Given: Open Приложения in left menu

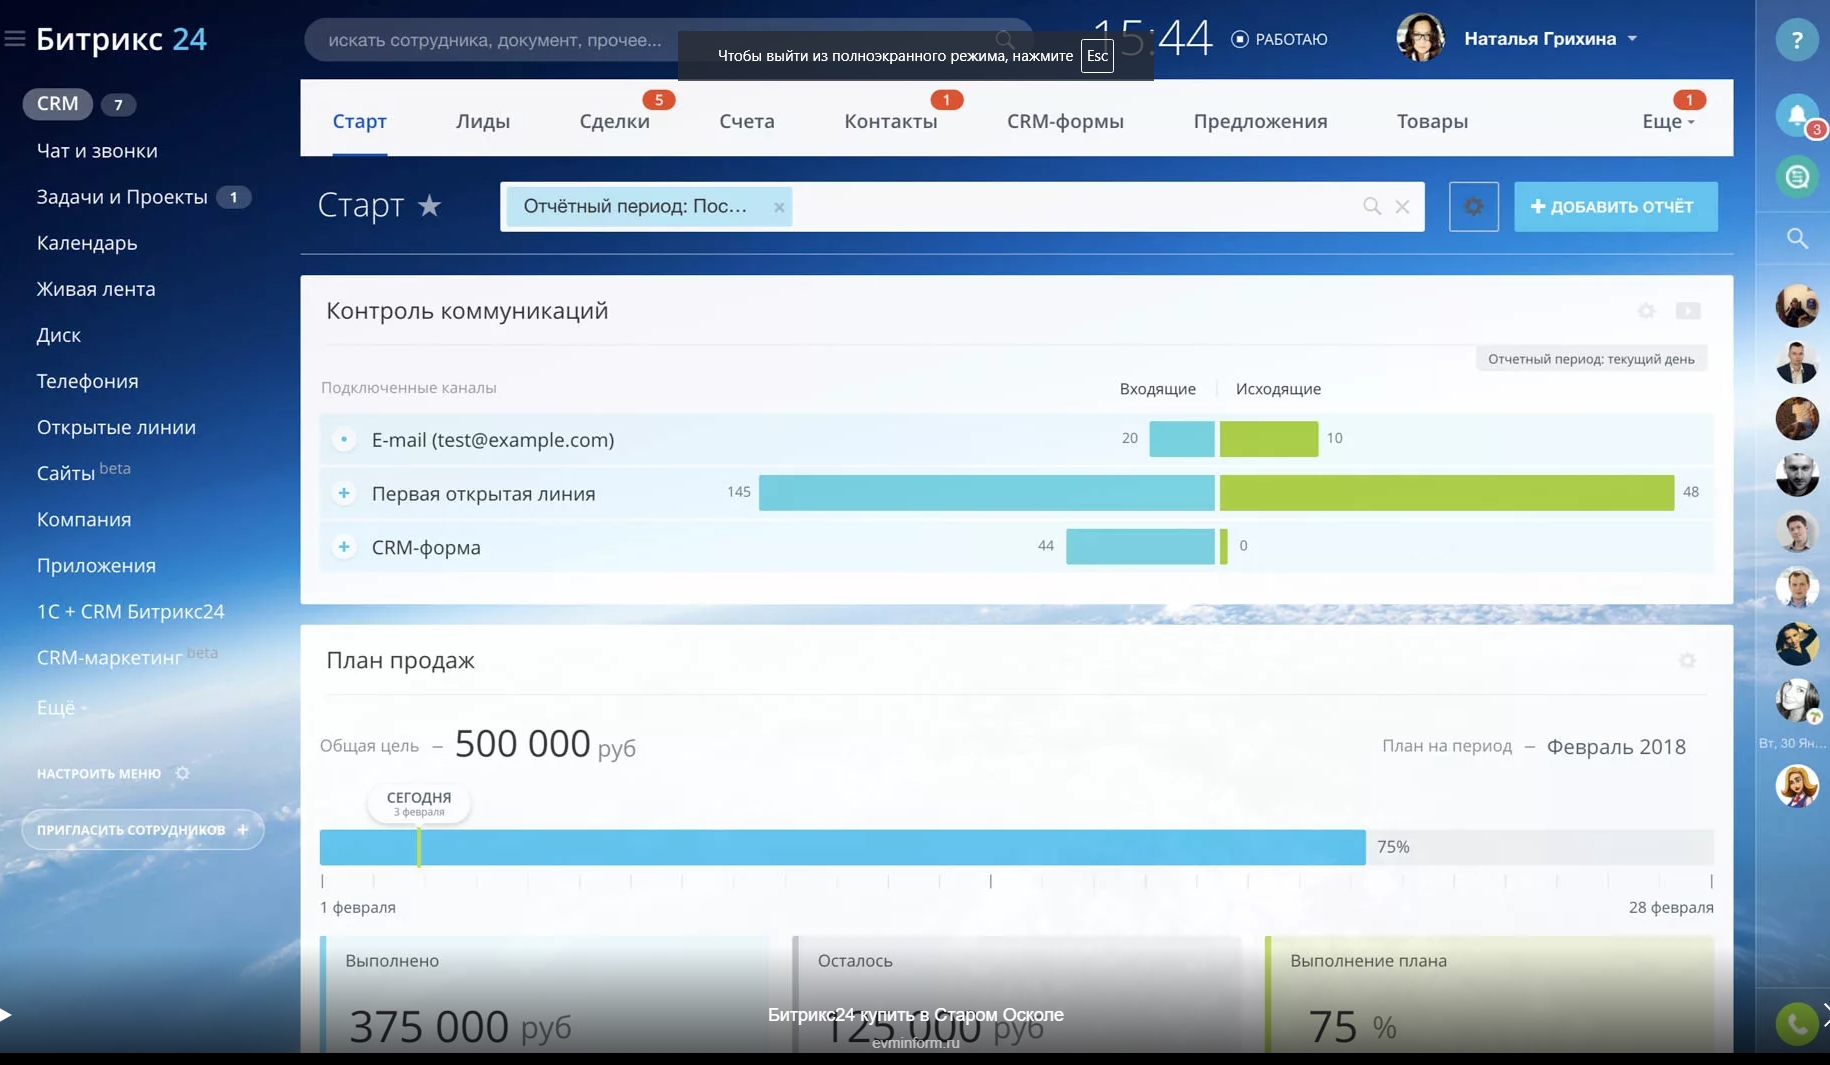Looking at the screenshot, I should point(96,565).
